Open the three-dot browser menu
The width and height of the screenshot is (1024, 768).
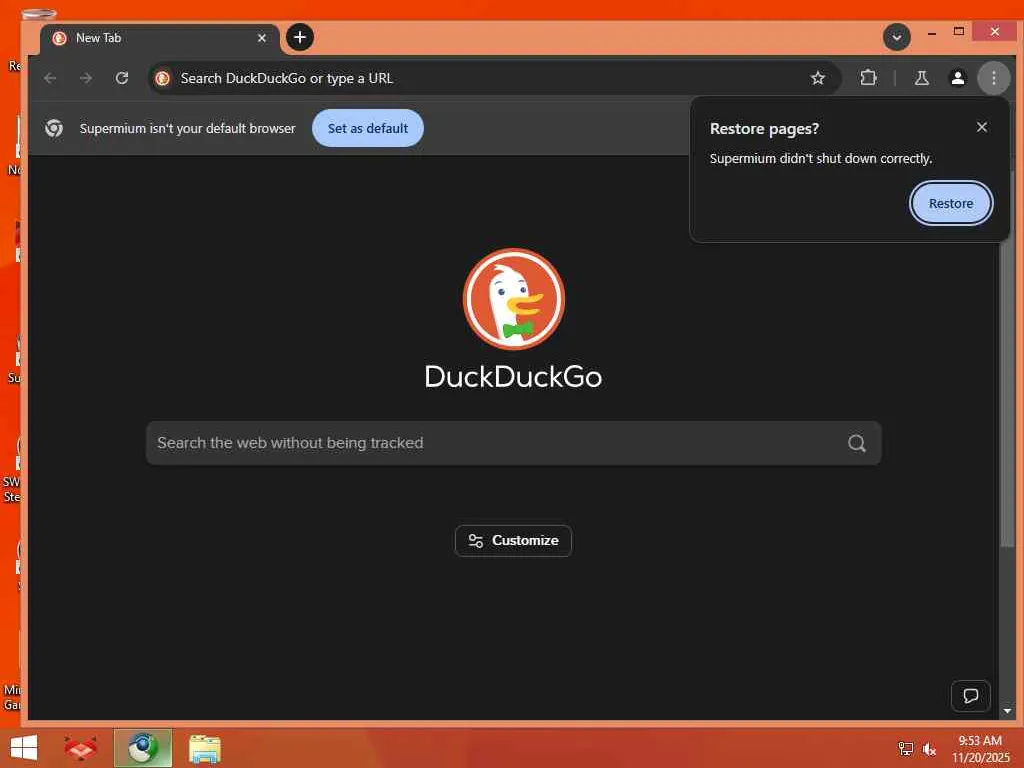(993, 78)
